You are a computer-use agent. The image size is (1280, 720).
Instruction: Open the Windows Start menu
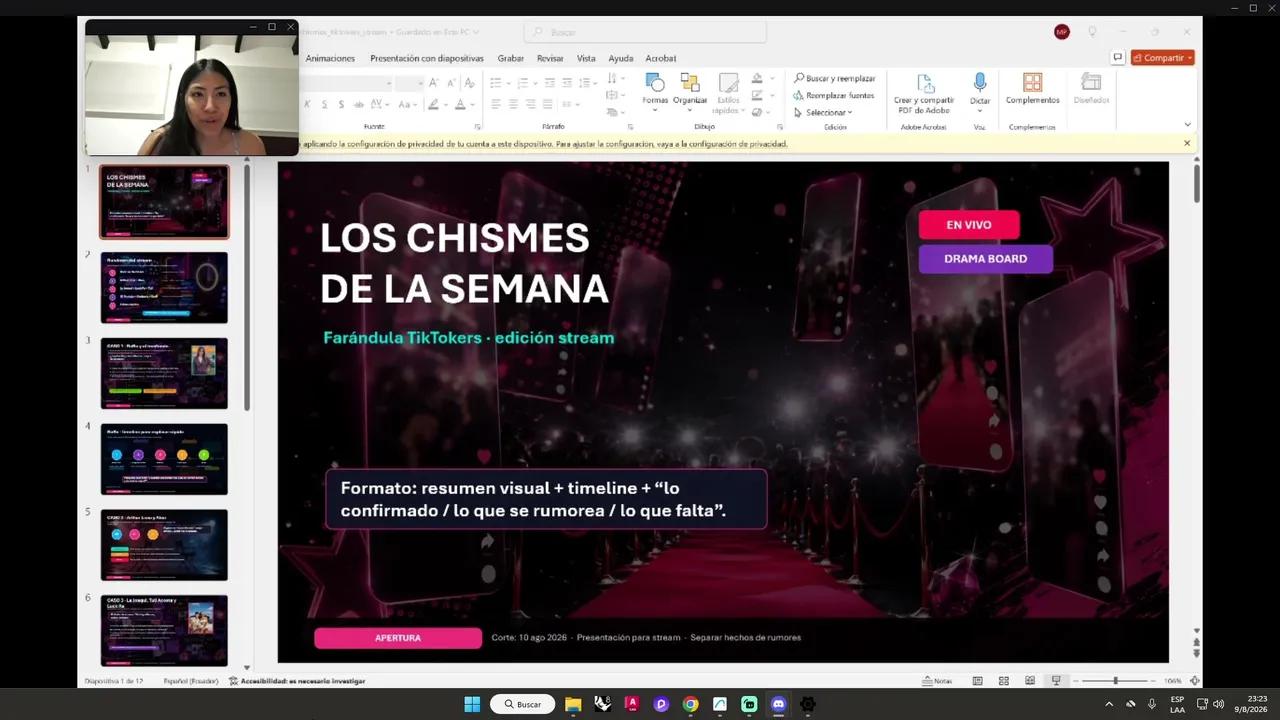(472, 704)
